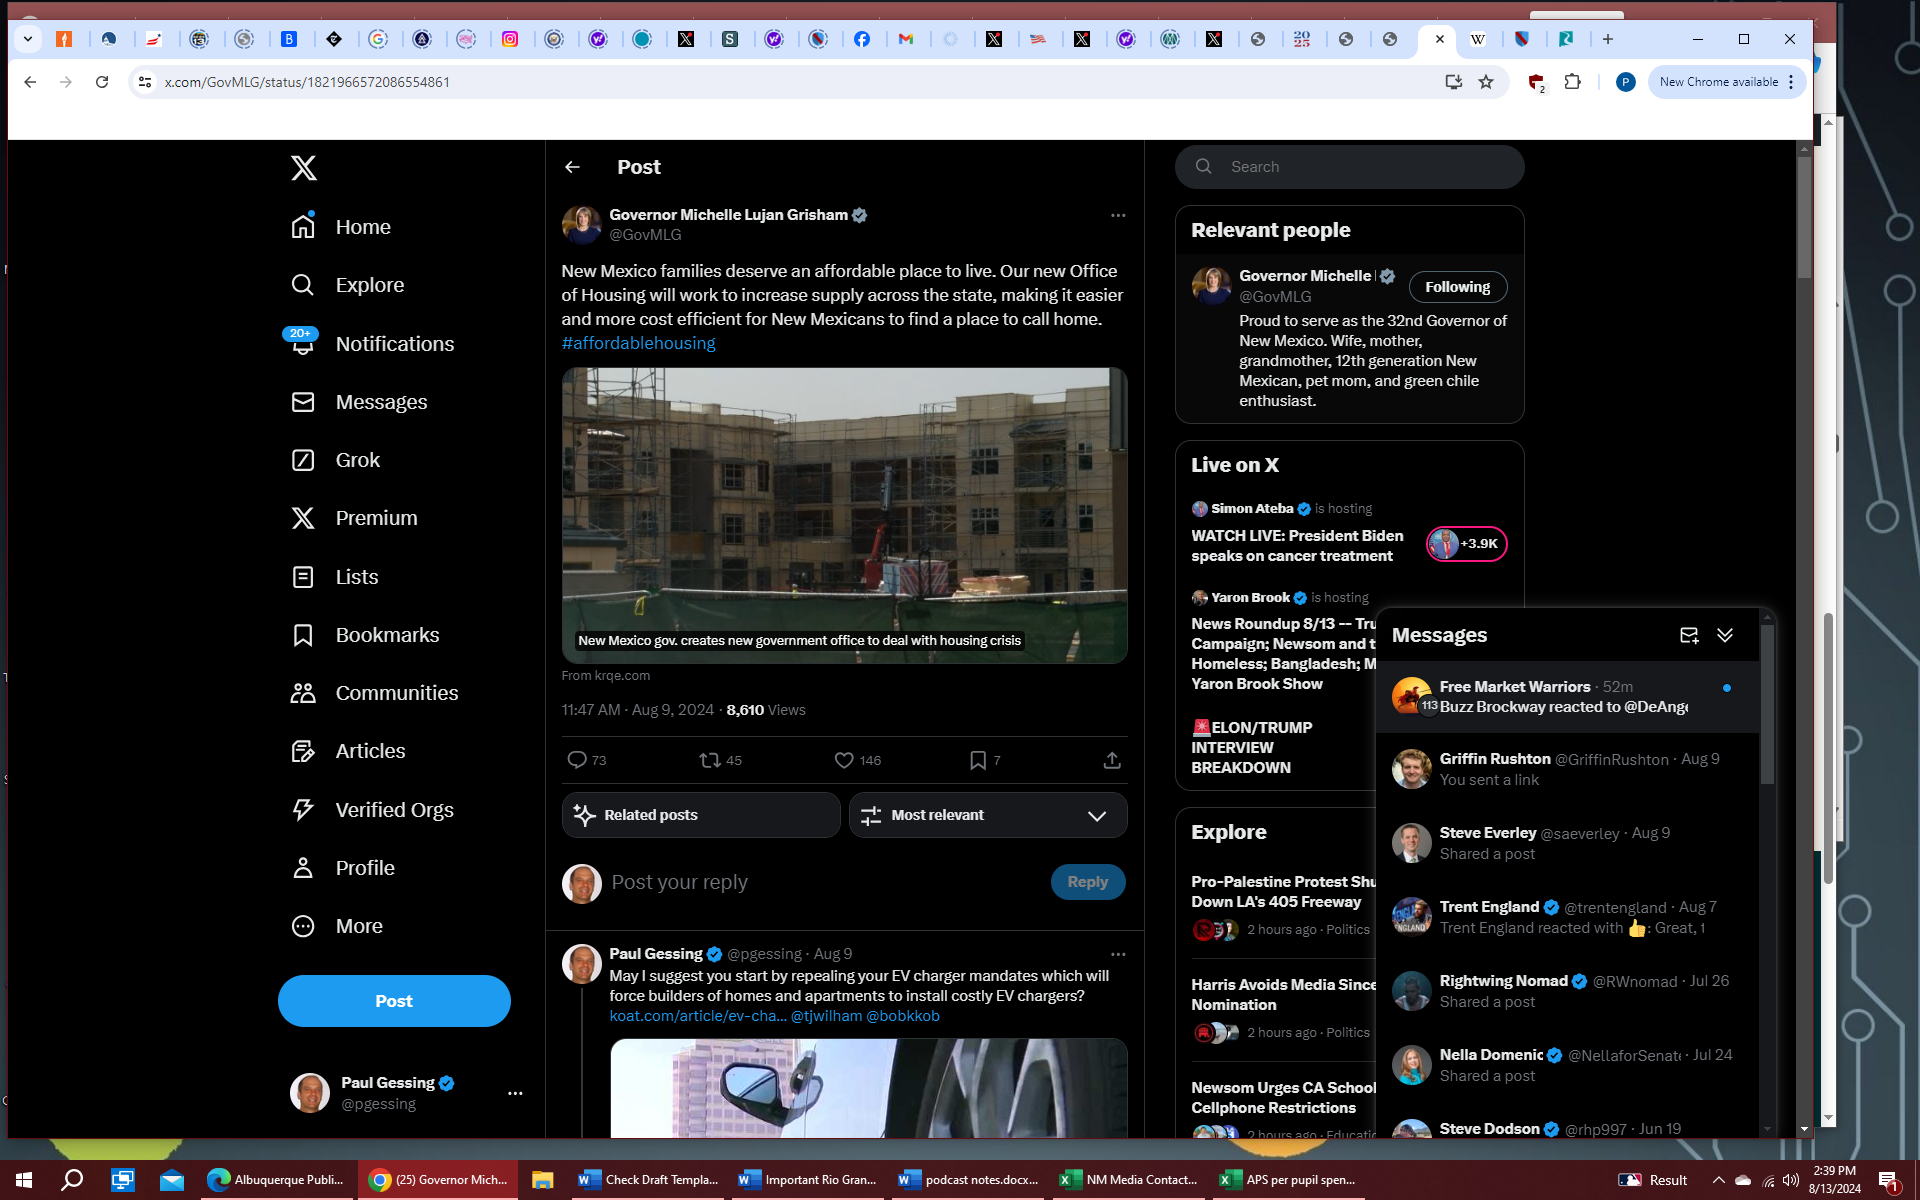Click the like heart icon on the post
The image size is (1920, 1200).
click(844, 760)
